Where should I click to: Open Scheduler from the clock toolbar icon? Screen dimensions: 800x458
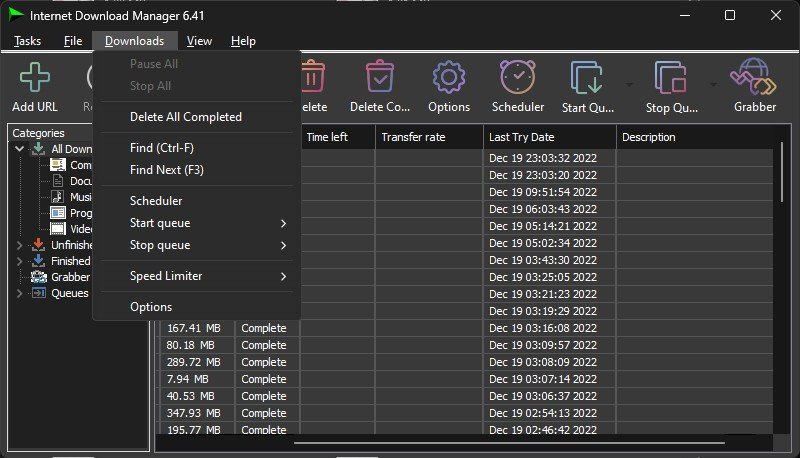[517, 78]
